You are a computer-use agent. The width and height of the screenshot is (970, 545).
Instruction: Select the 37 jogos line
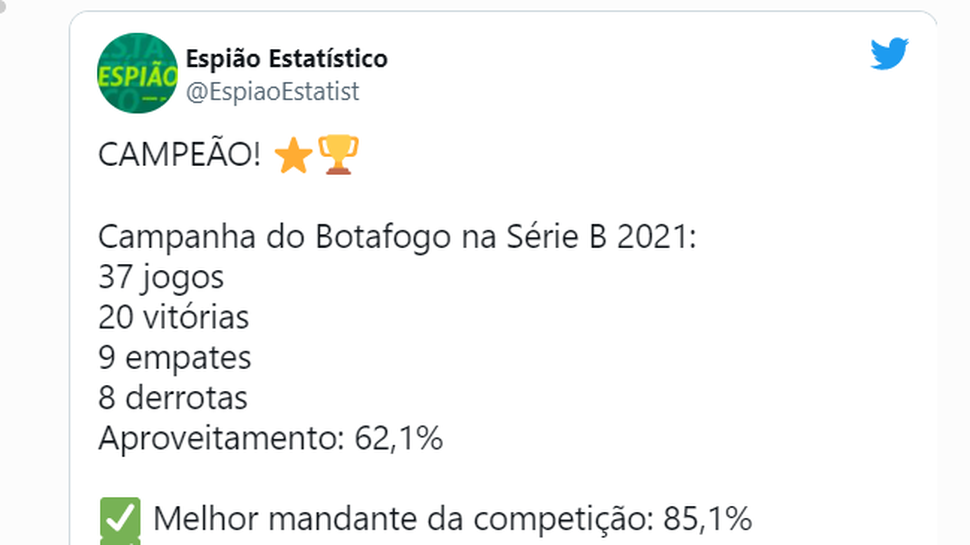[161, 277]
